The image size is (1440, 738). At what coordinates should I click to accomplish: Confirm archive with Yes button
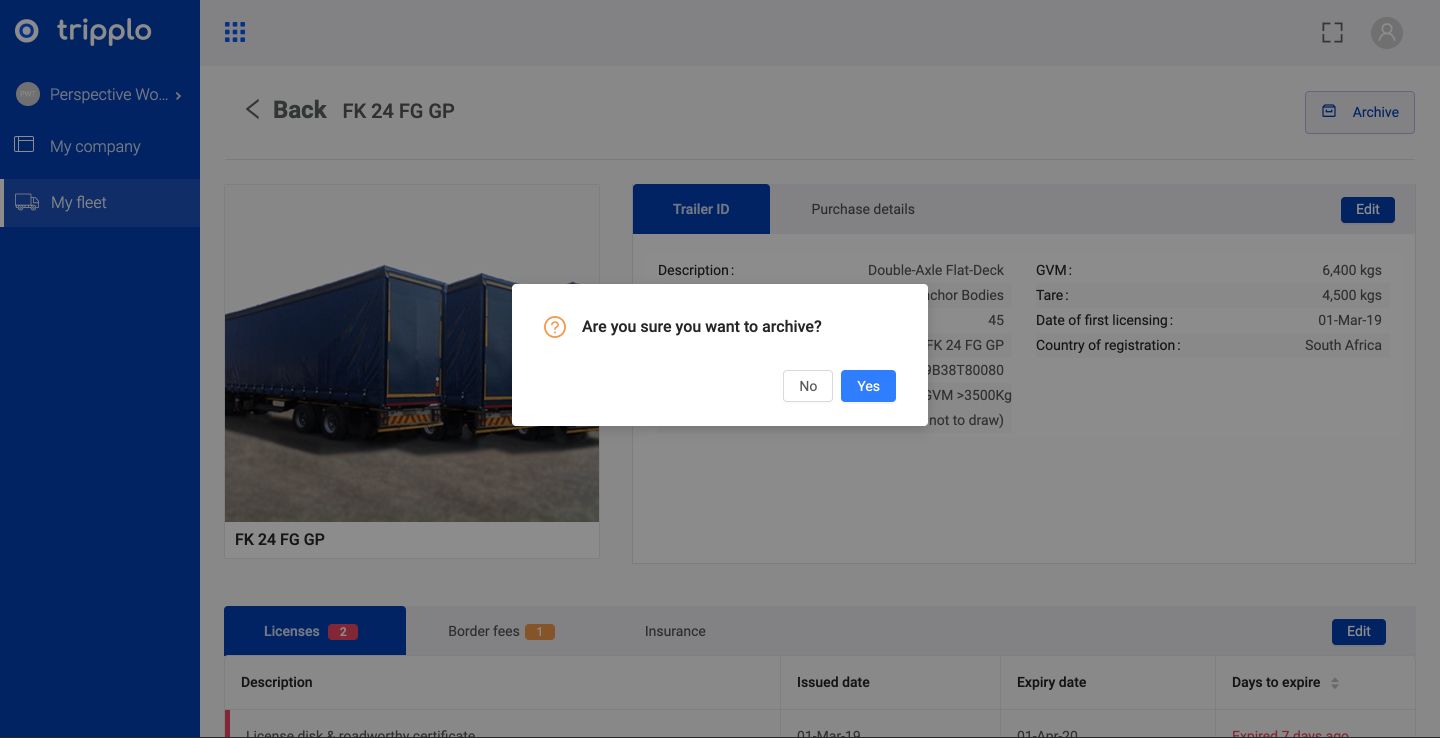pyautogui.click(x=868, y=386)
